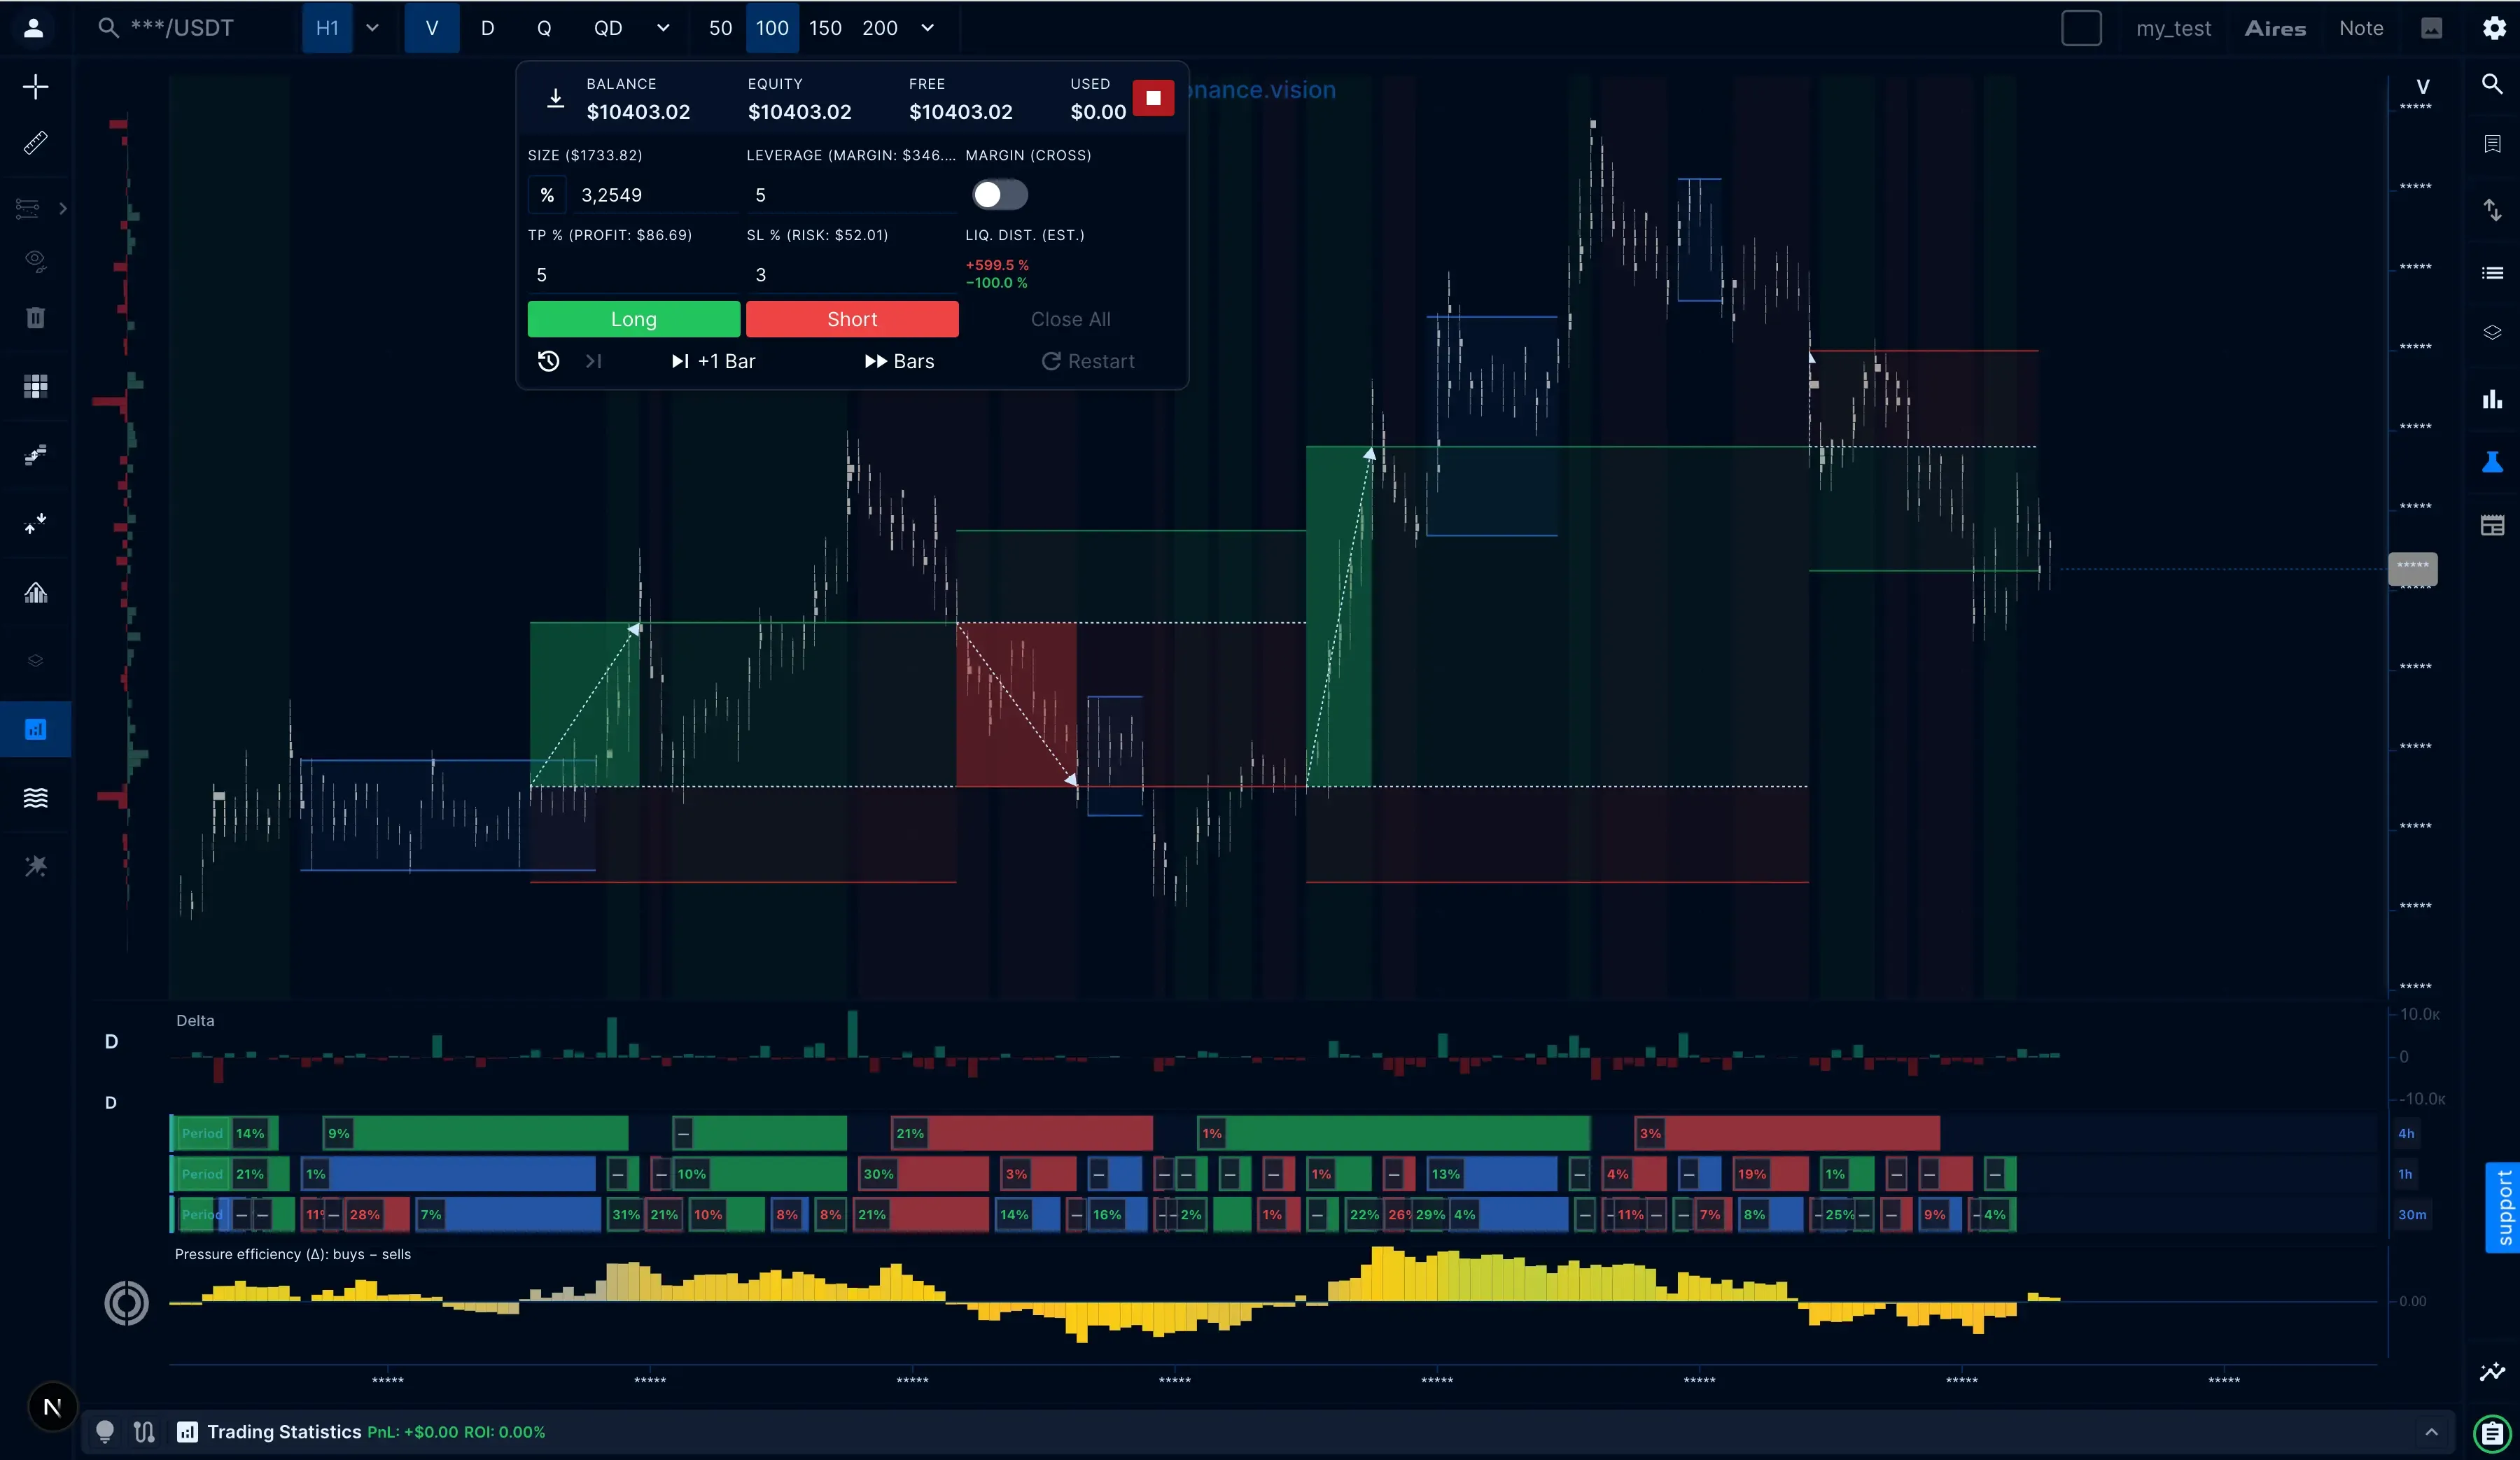Toggle the drawings visibility eye icon
Image resolution: width=2520 pixels, height=1460 pixels.
point(35,261)
